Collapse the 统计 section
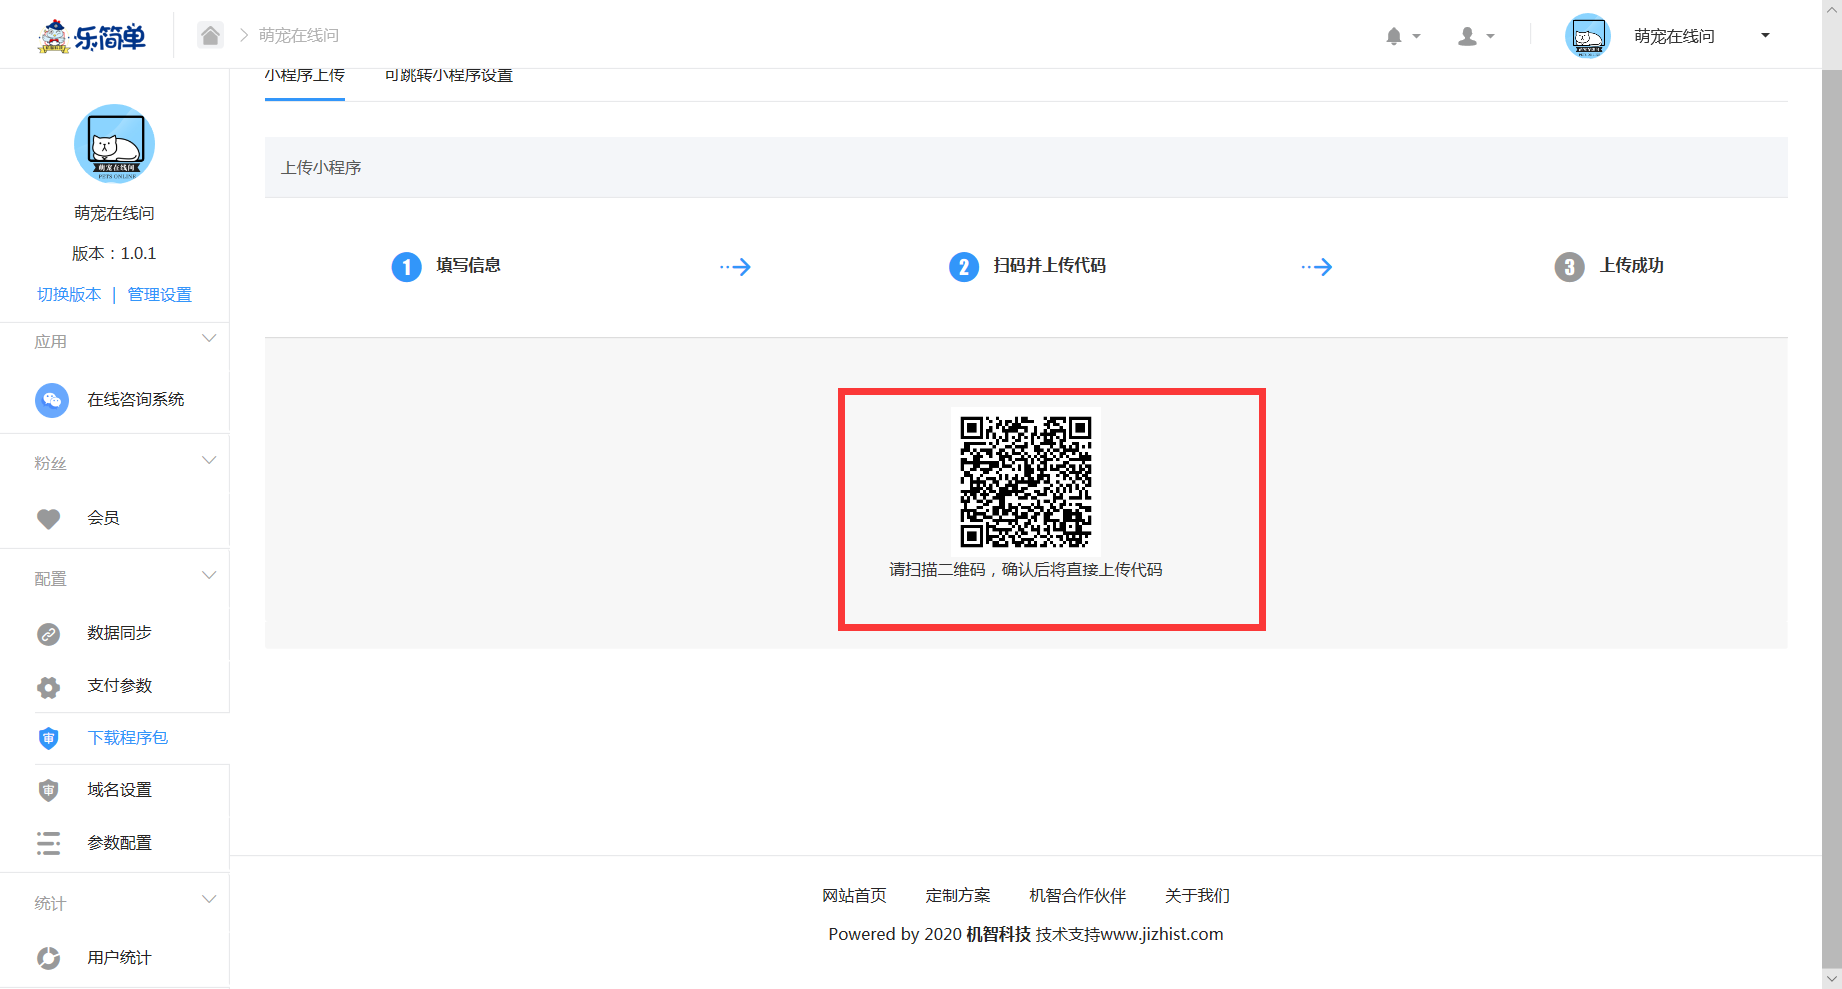Screen dimensions: 1842x989 point(209,900)
